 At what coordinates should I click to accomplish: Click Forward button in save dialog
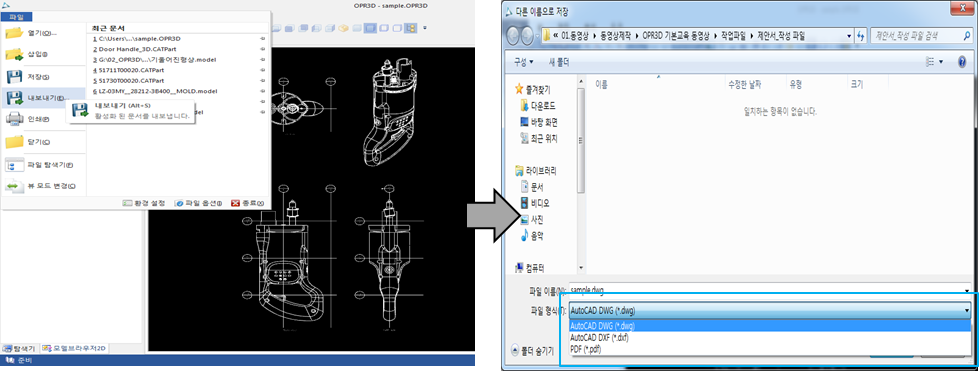tap(529, 36)
